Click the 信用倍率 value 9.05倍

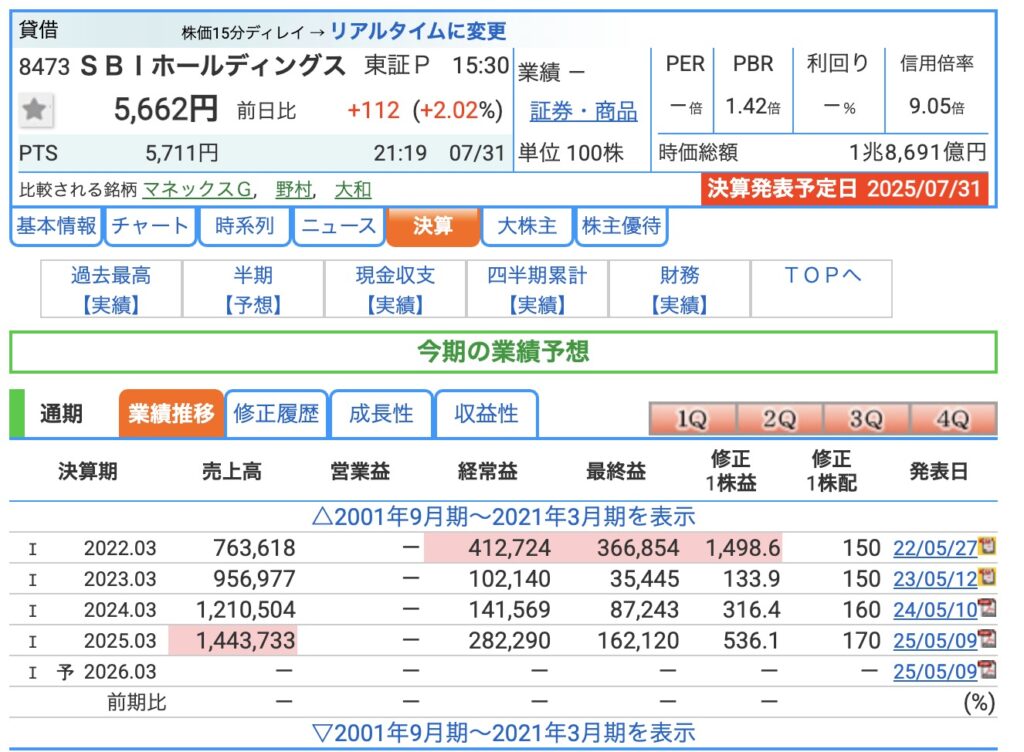(x=936, y=106)
